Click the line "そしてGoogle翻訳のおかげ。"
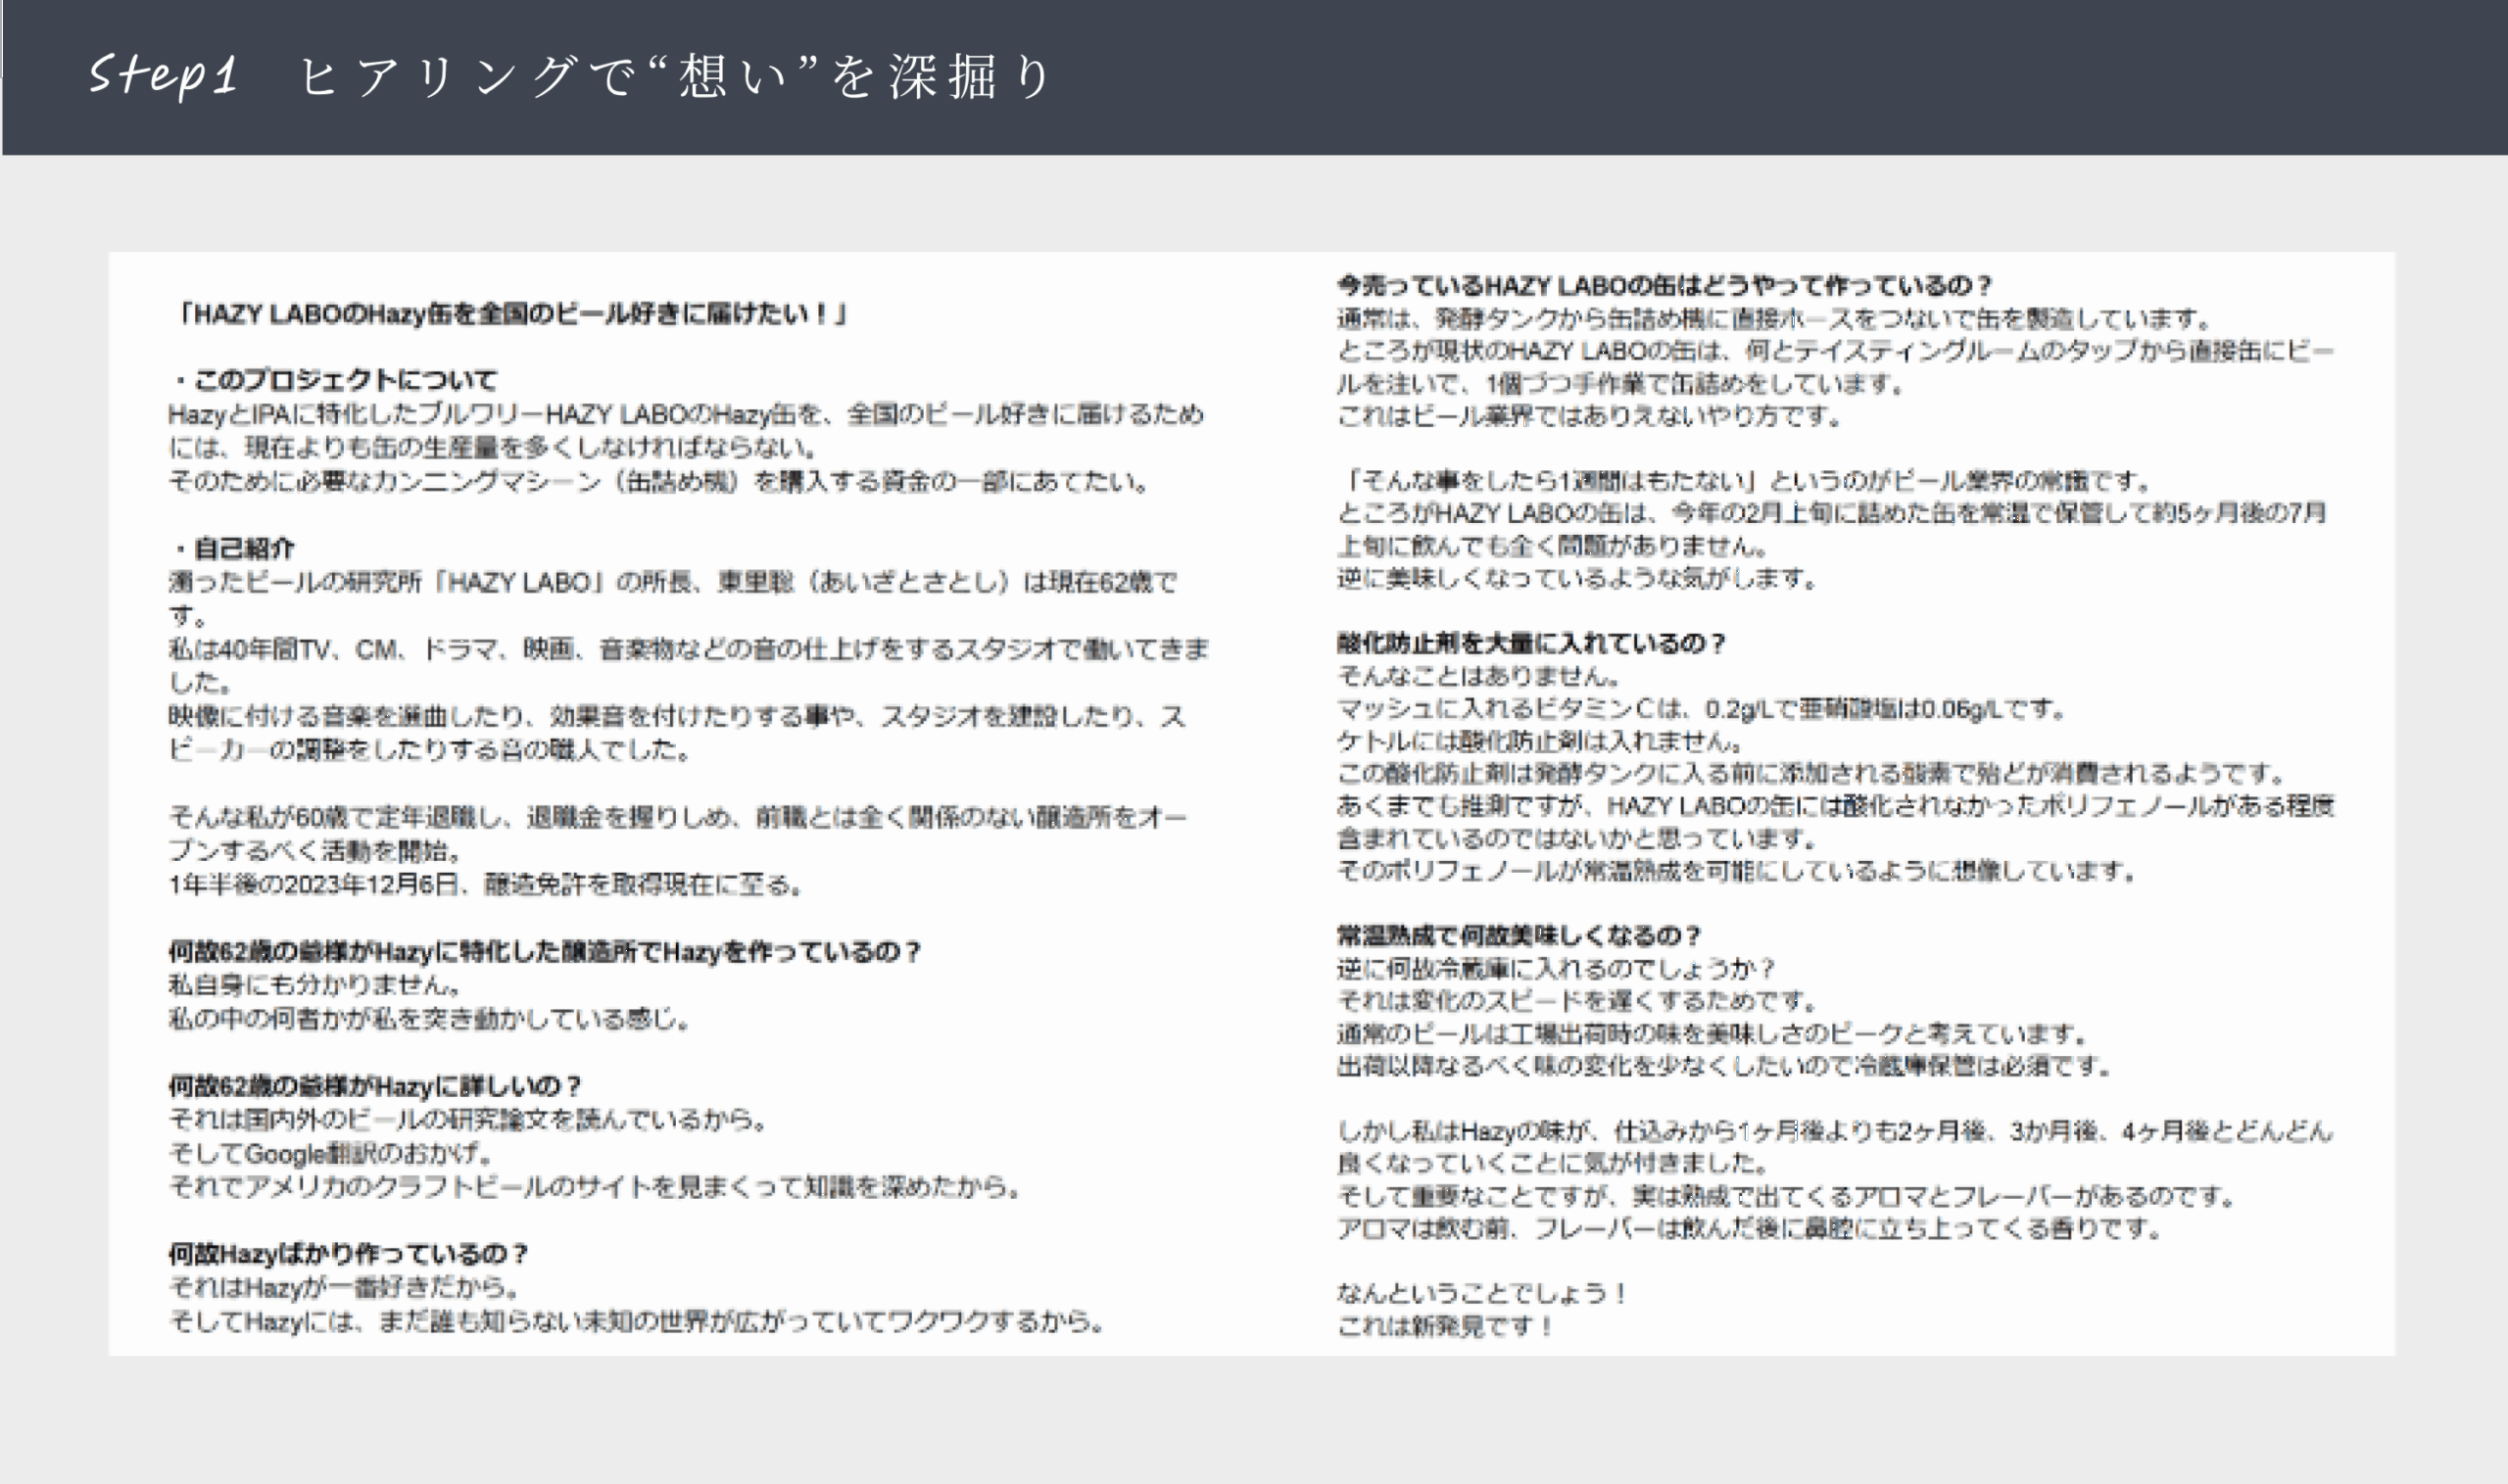Screen dimensions: 2508x1484 point(331,1153)
